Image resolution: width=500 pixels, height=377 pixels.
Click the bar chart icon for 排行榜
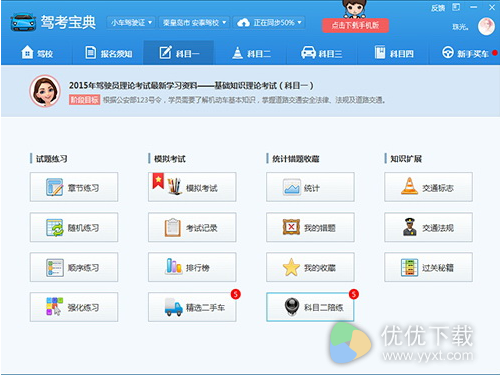click(x=174, y=266)
